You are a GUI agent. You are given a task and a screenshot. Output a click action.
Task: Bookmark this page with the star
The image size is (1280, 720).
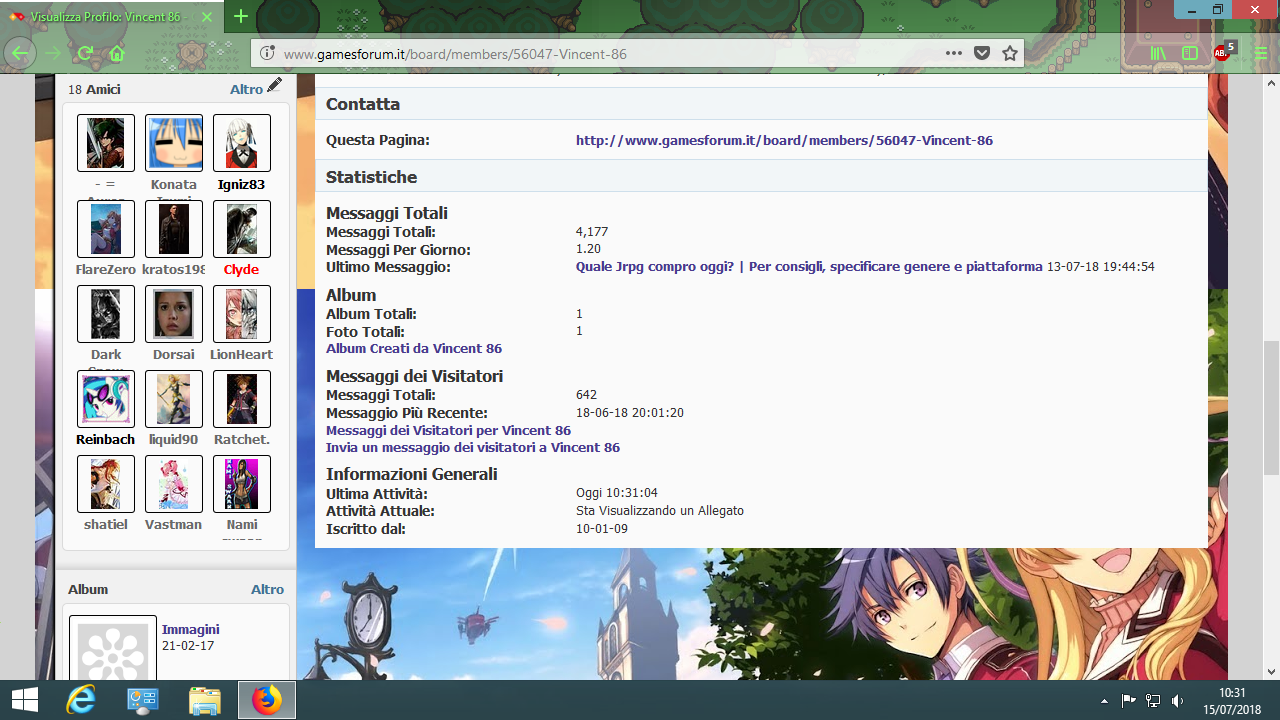[1010, 53]
